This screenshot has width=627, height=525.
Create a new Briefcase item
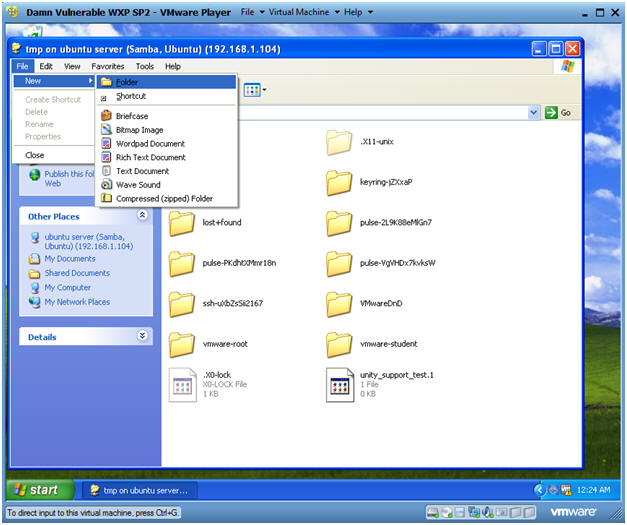pos(166,116)
